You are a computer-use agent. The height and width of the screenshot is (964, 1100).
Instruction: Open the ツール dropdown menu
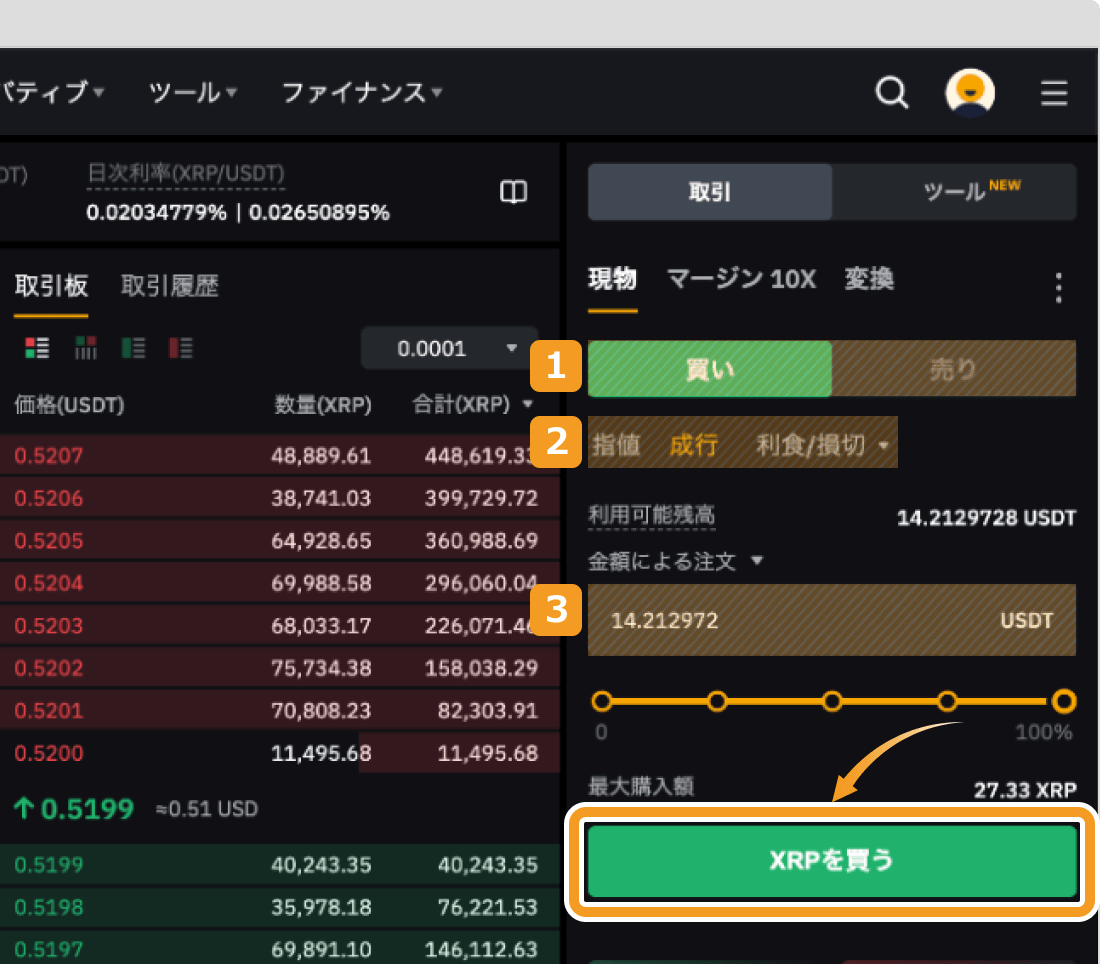193,92
